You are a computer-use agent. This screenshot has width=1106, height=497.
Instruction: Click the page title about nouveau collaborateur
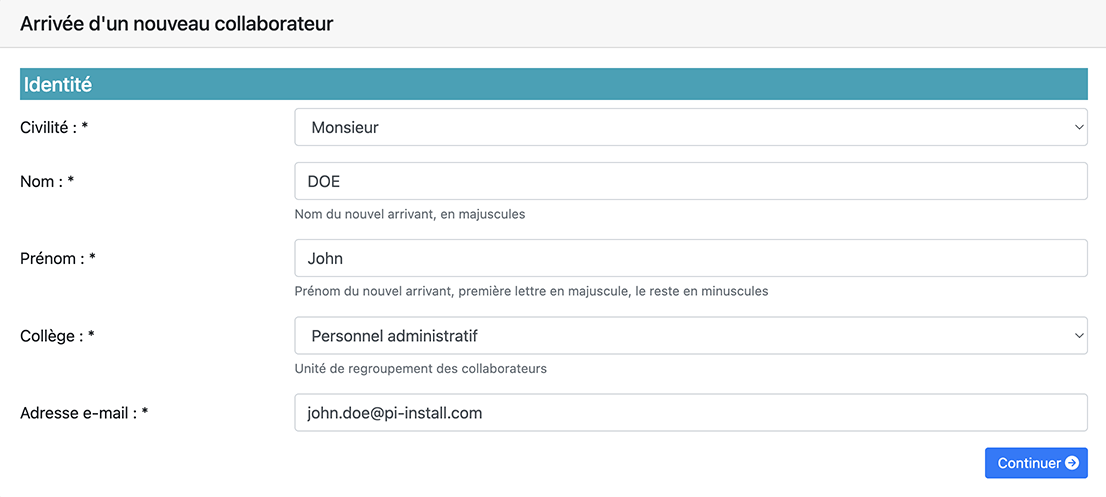(177, 23)
